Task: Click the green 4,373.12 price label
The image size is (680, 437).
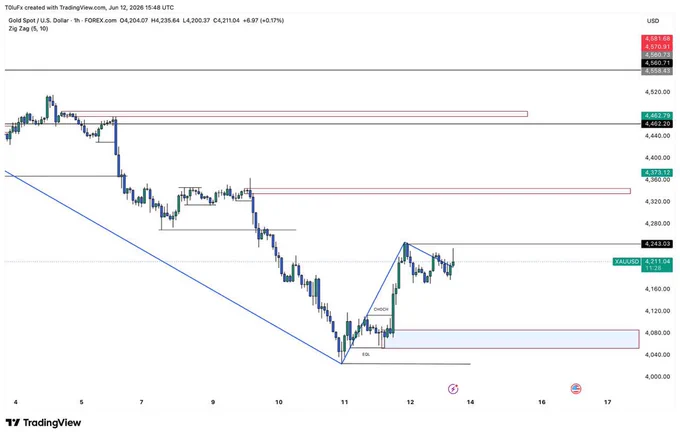Action: [x=657, y=173]
